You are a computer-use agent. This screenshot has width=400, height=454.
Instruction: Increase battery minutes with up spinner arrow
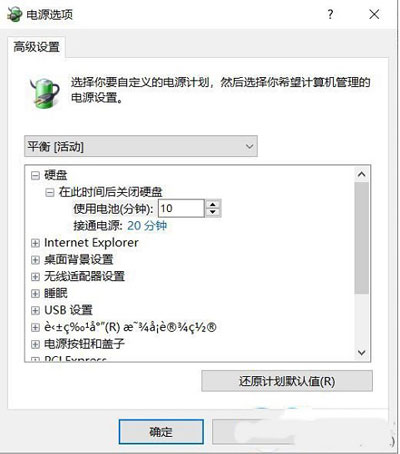[213, 204]
